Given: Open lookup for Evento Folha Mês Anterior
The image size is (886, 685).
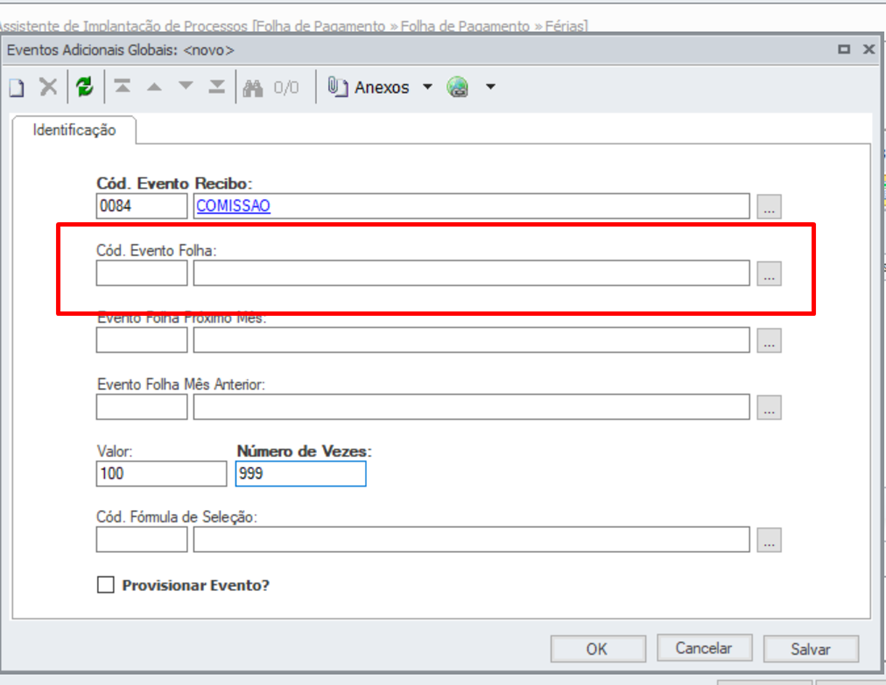Looking at the screenshot, I should [x=769, y=407].
